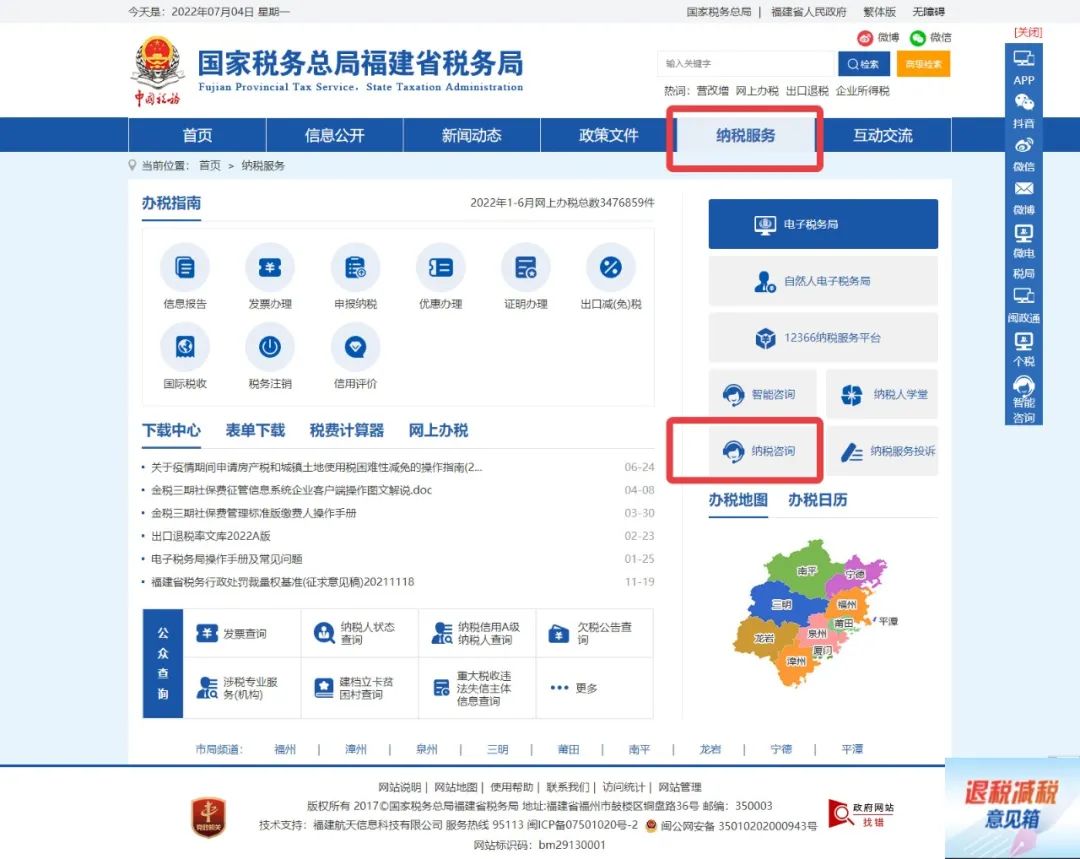This screenshot has width=1080, height=859.
Task: Open the 纳税服务投诉 button
Action: pyautogui.click(x=882, y=451)
